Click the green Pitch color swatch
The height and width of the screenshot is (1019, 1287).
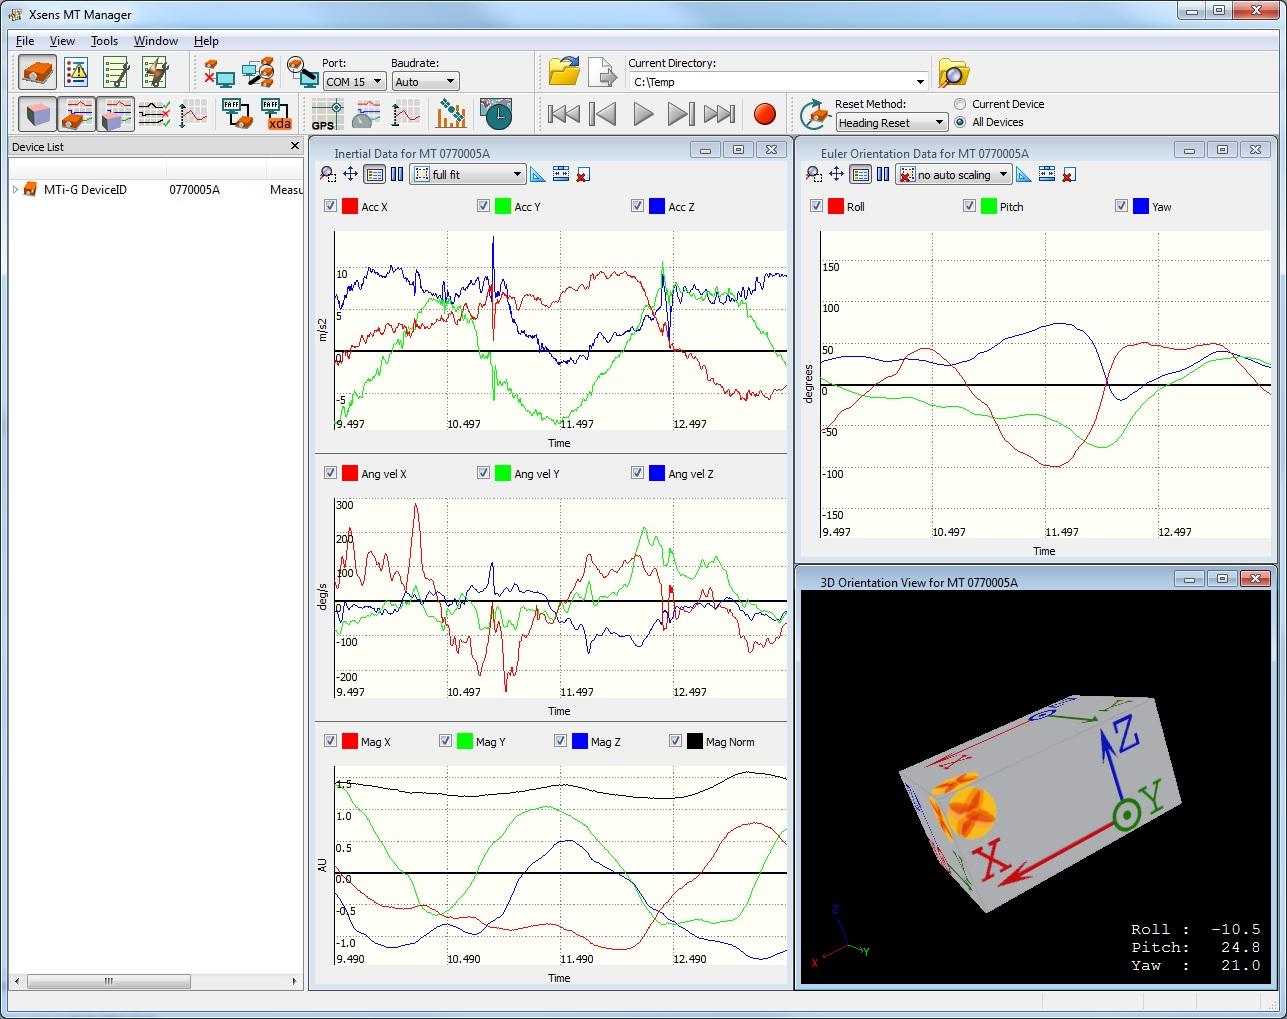click(989, 206)
